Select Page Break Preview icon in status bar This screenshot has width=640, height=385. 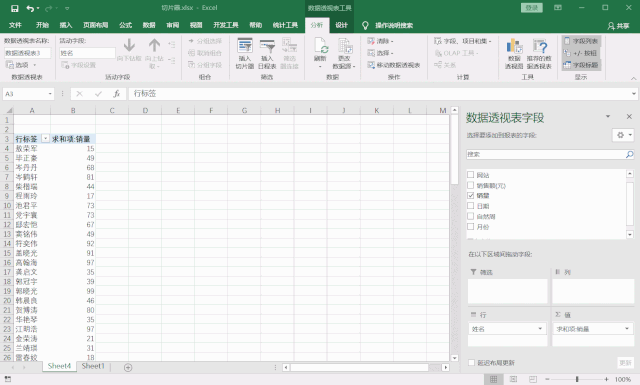[533, 379]
